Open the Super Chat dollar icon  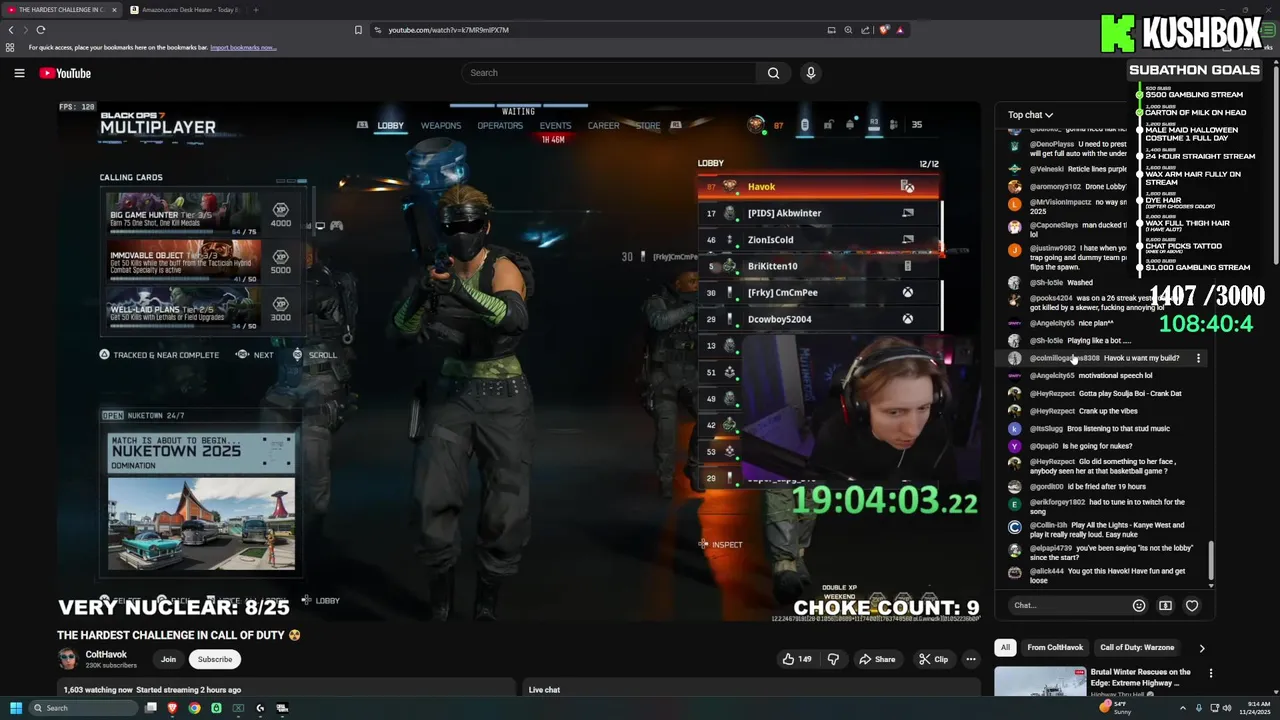click(x=1165, y=605)
